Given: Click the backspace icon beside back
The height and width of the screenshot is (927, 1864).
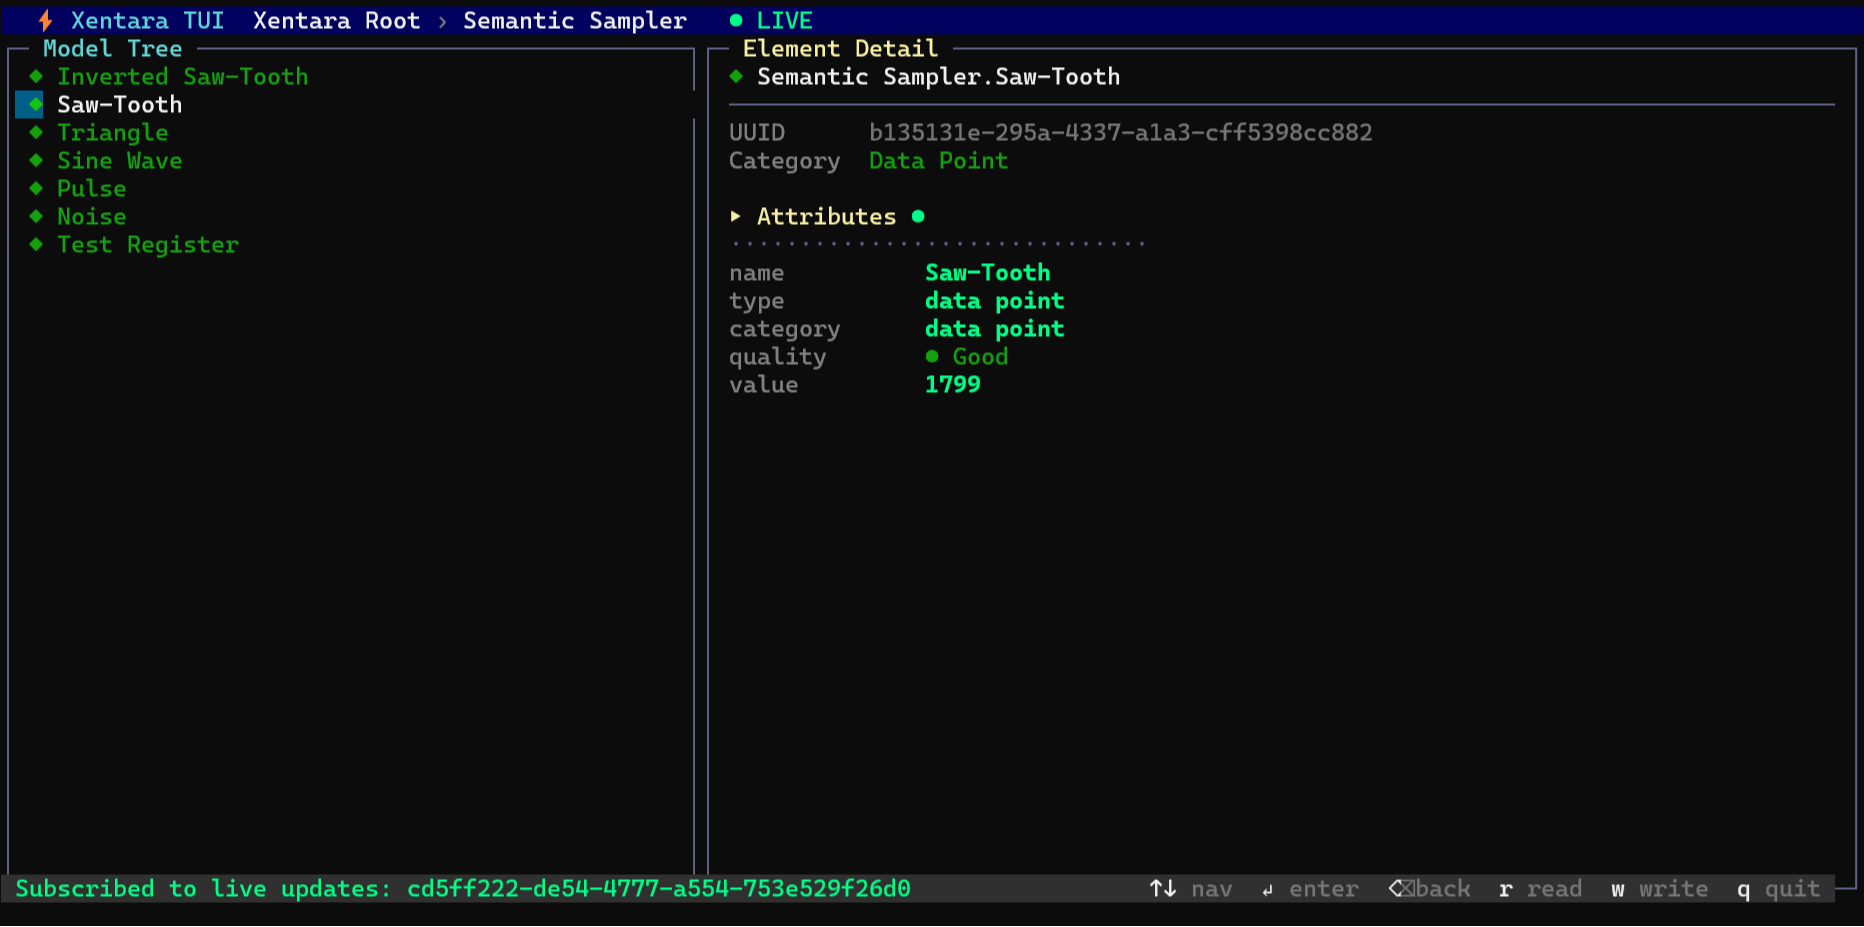Looking at the screenshot, I should click(x=1401, y=888).
